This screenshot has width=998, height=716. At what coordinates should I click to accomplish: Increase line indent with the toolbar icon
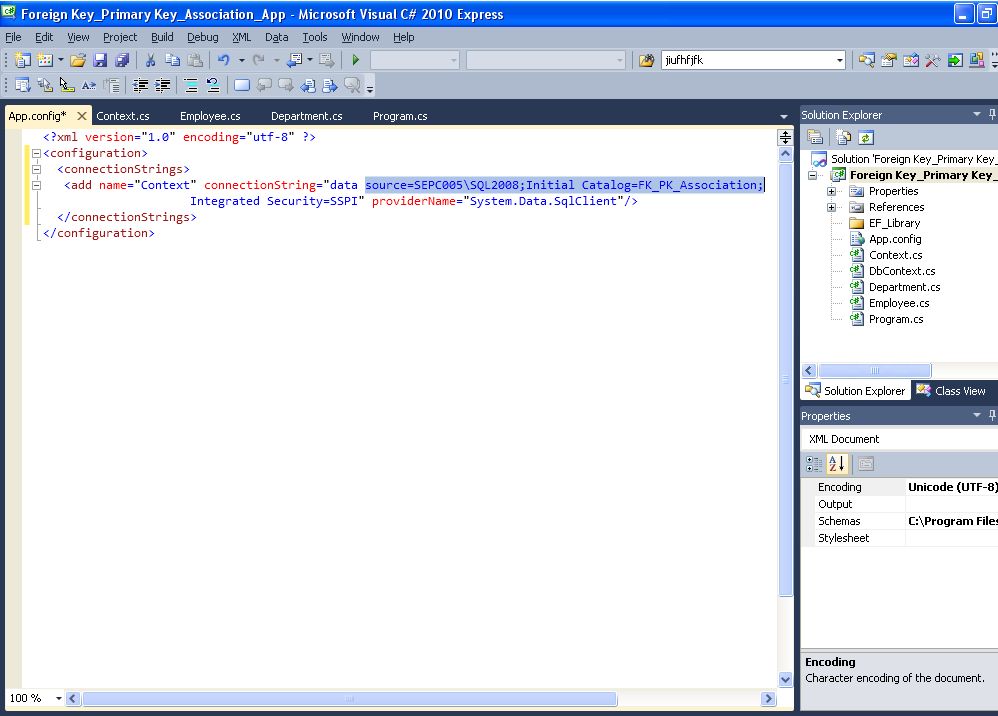click(163, 85)
